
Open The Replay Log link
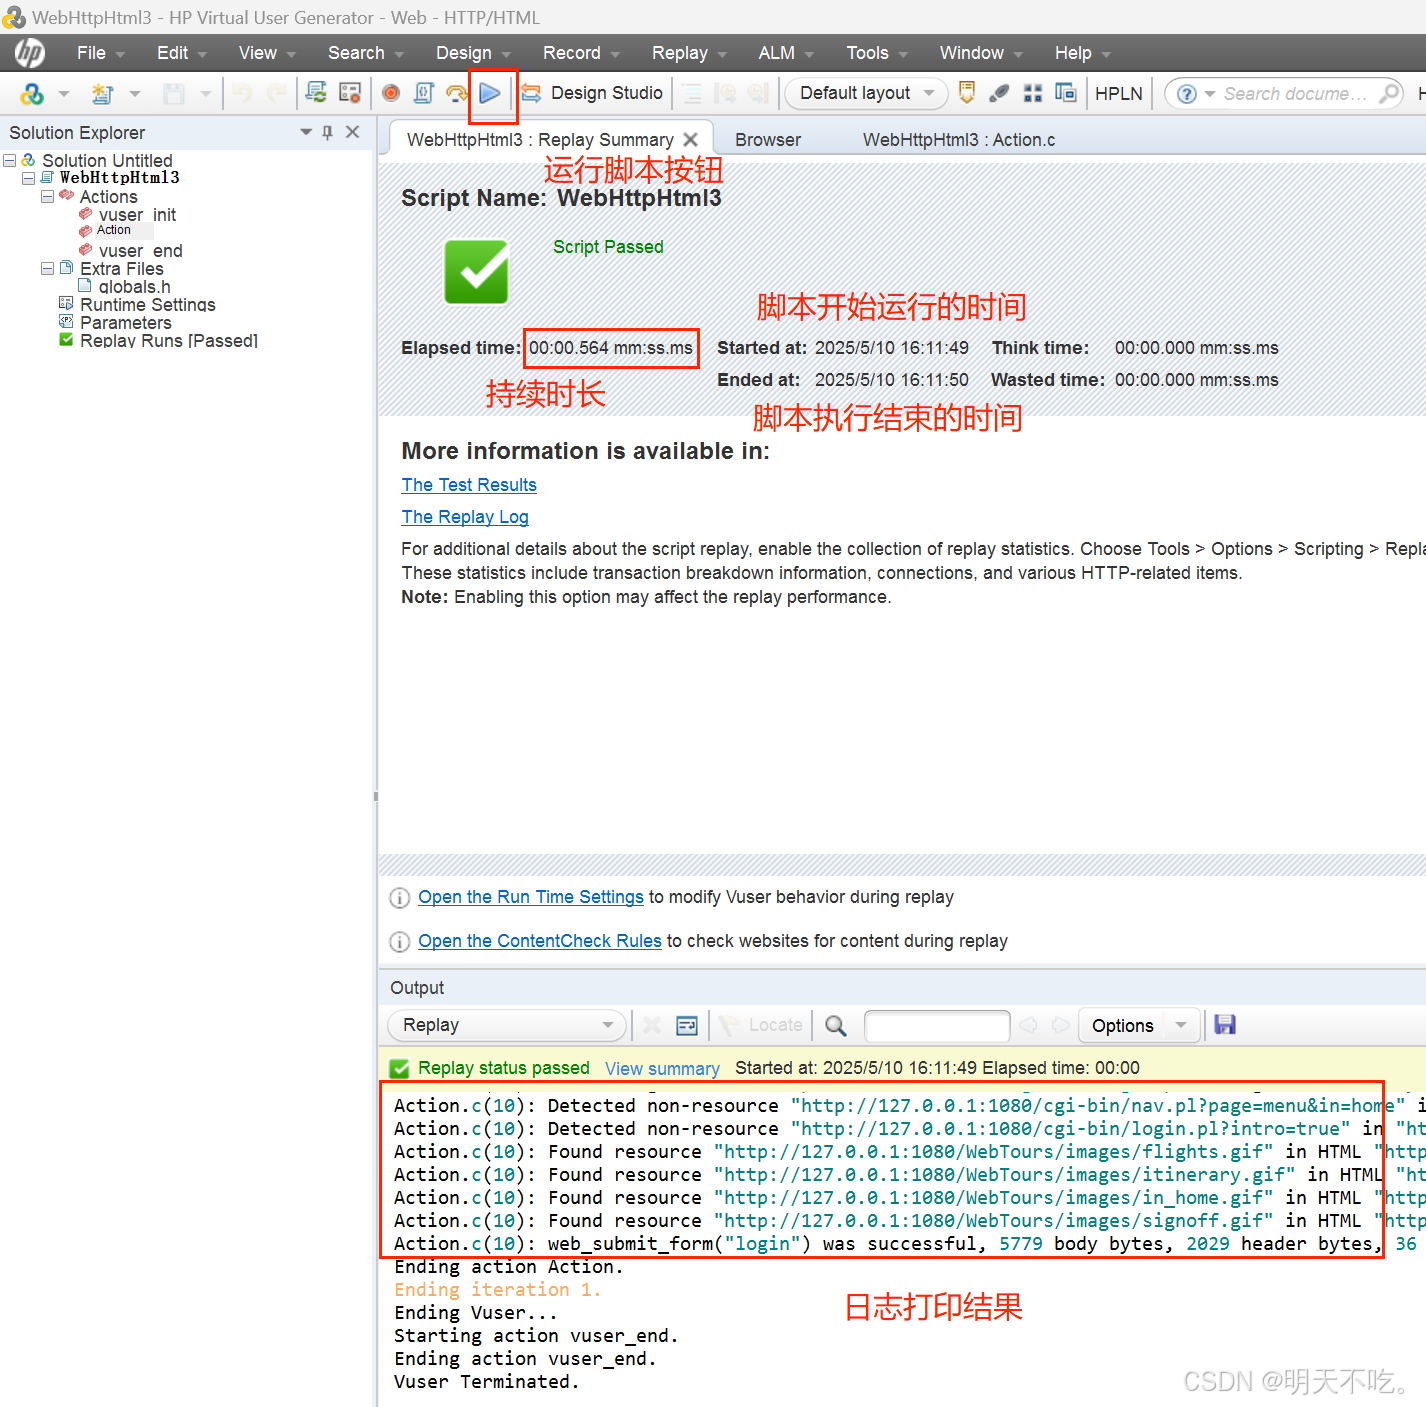[465, 517]
